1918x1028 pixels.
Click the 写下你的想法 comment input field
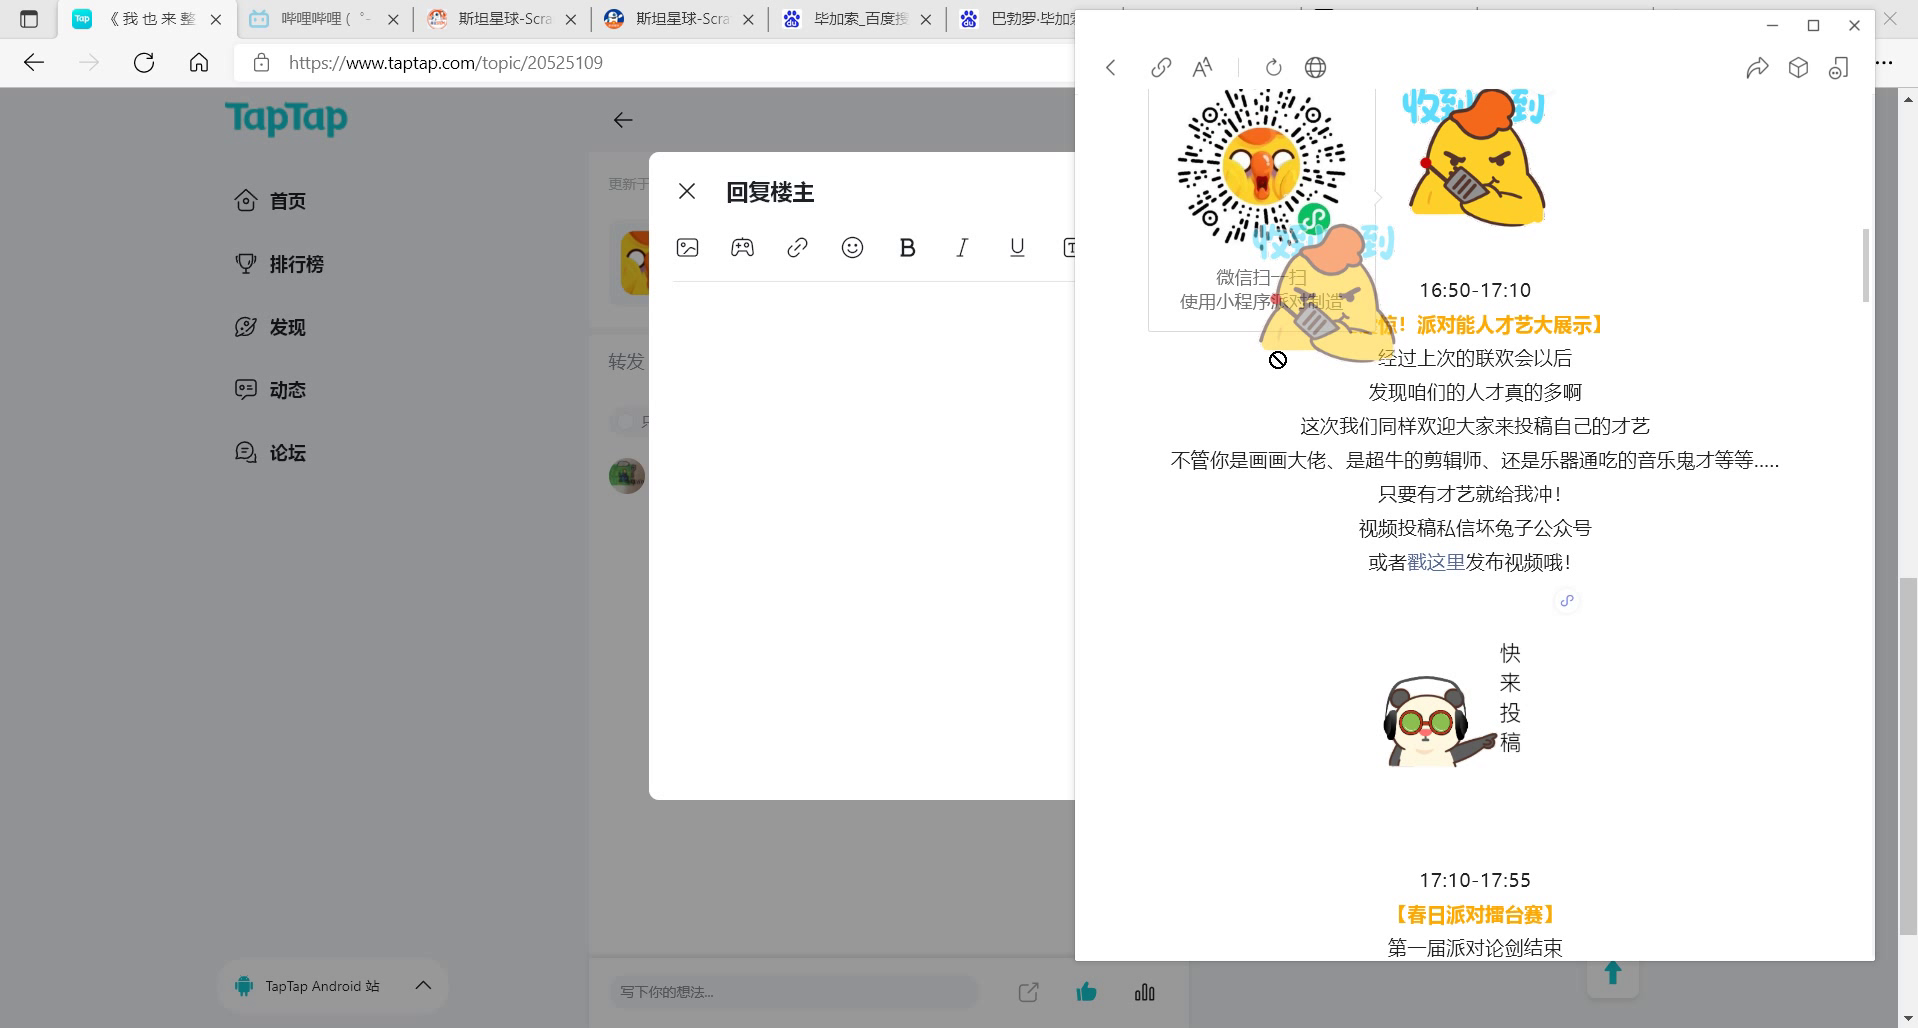click(792, 992)
